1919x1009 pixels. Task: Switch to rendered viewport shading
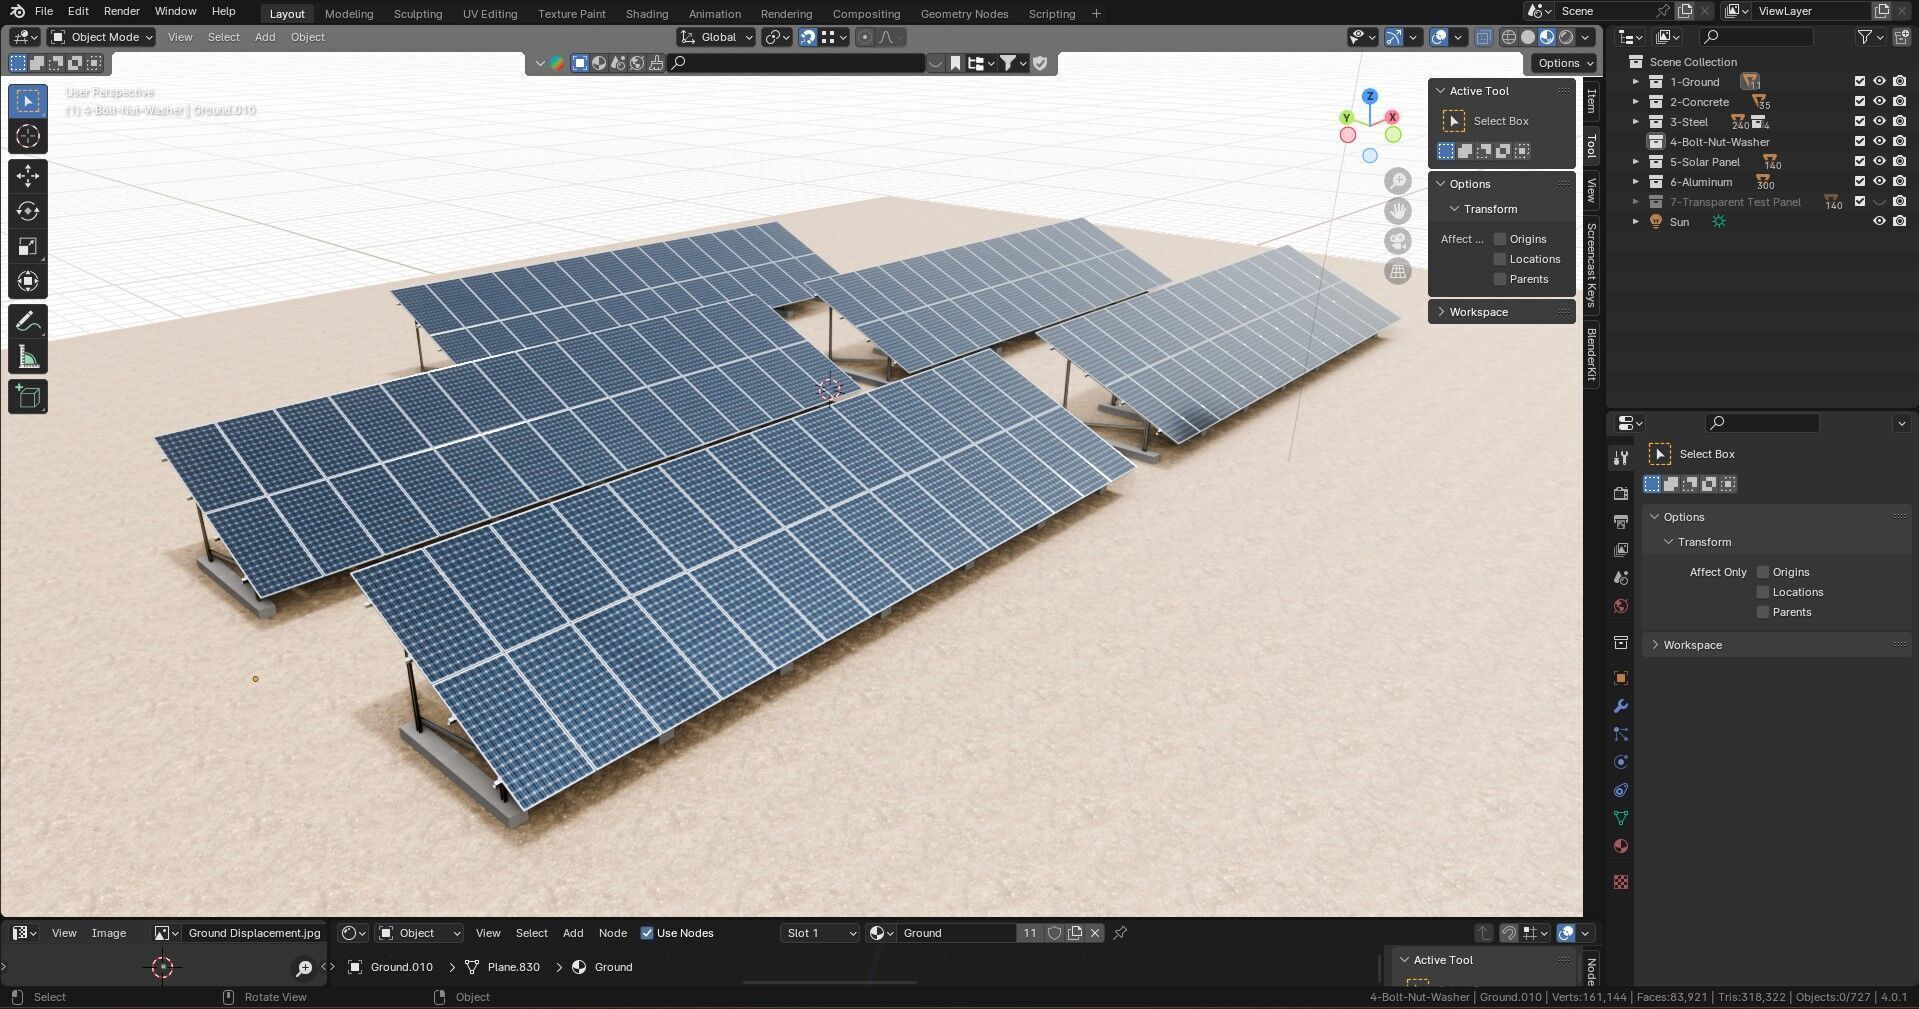(x=1566, y=37)
